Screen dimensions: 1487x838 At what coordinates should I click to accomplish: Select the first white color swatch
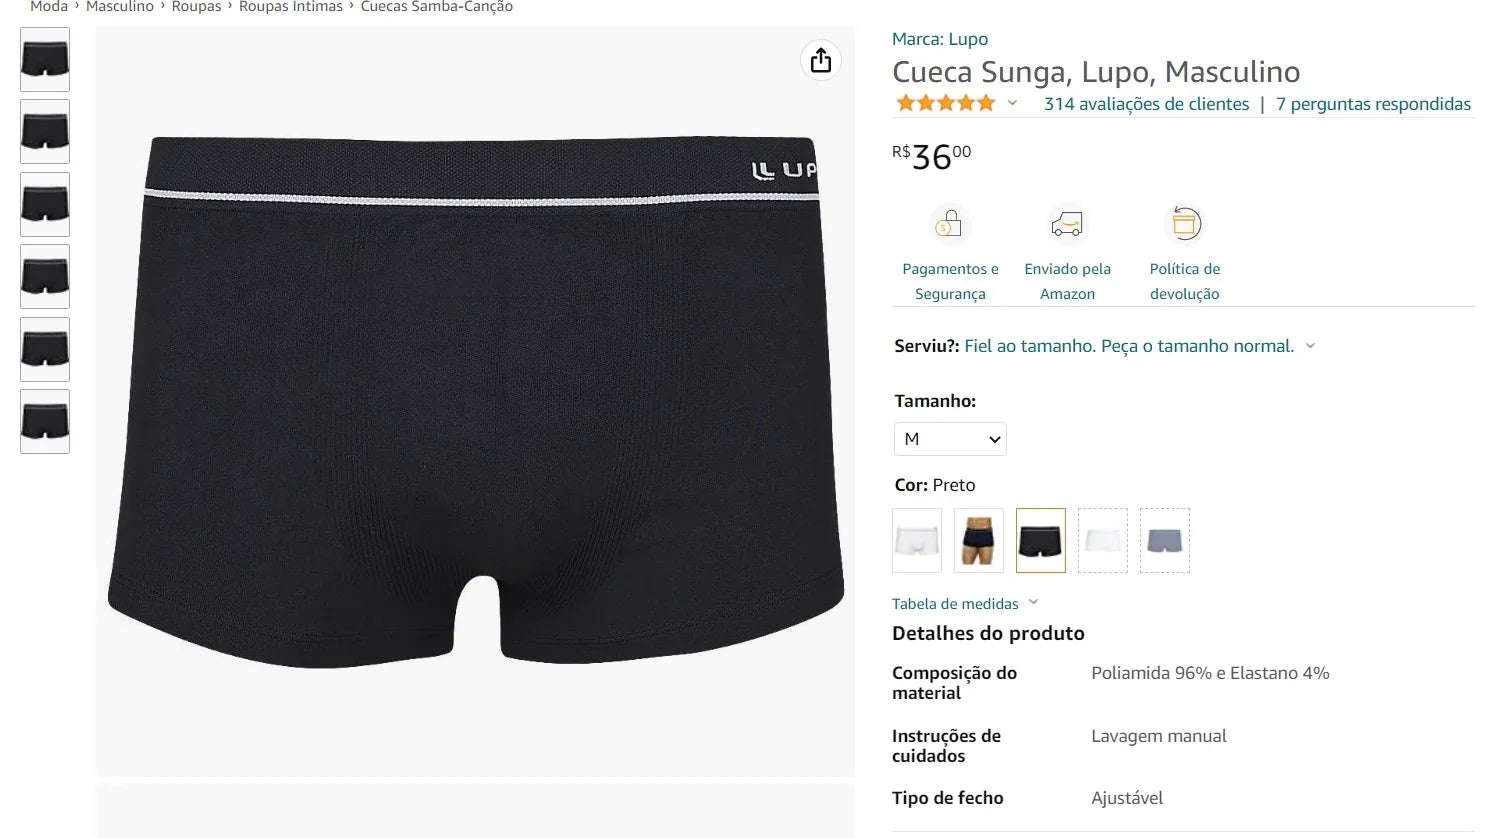pos(917,541)
